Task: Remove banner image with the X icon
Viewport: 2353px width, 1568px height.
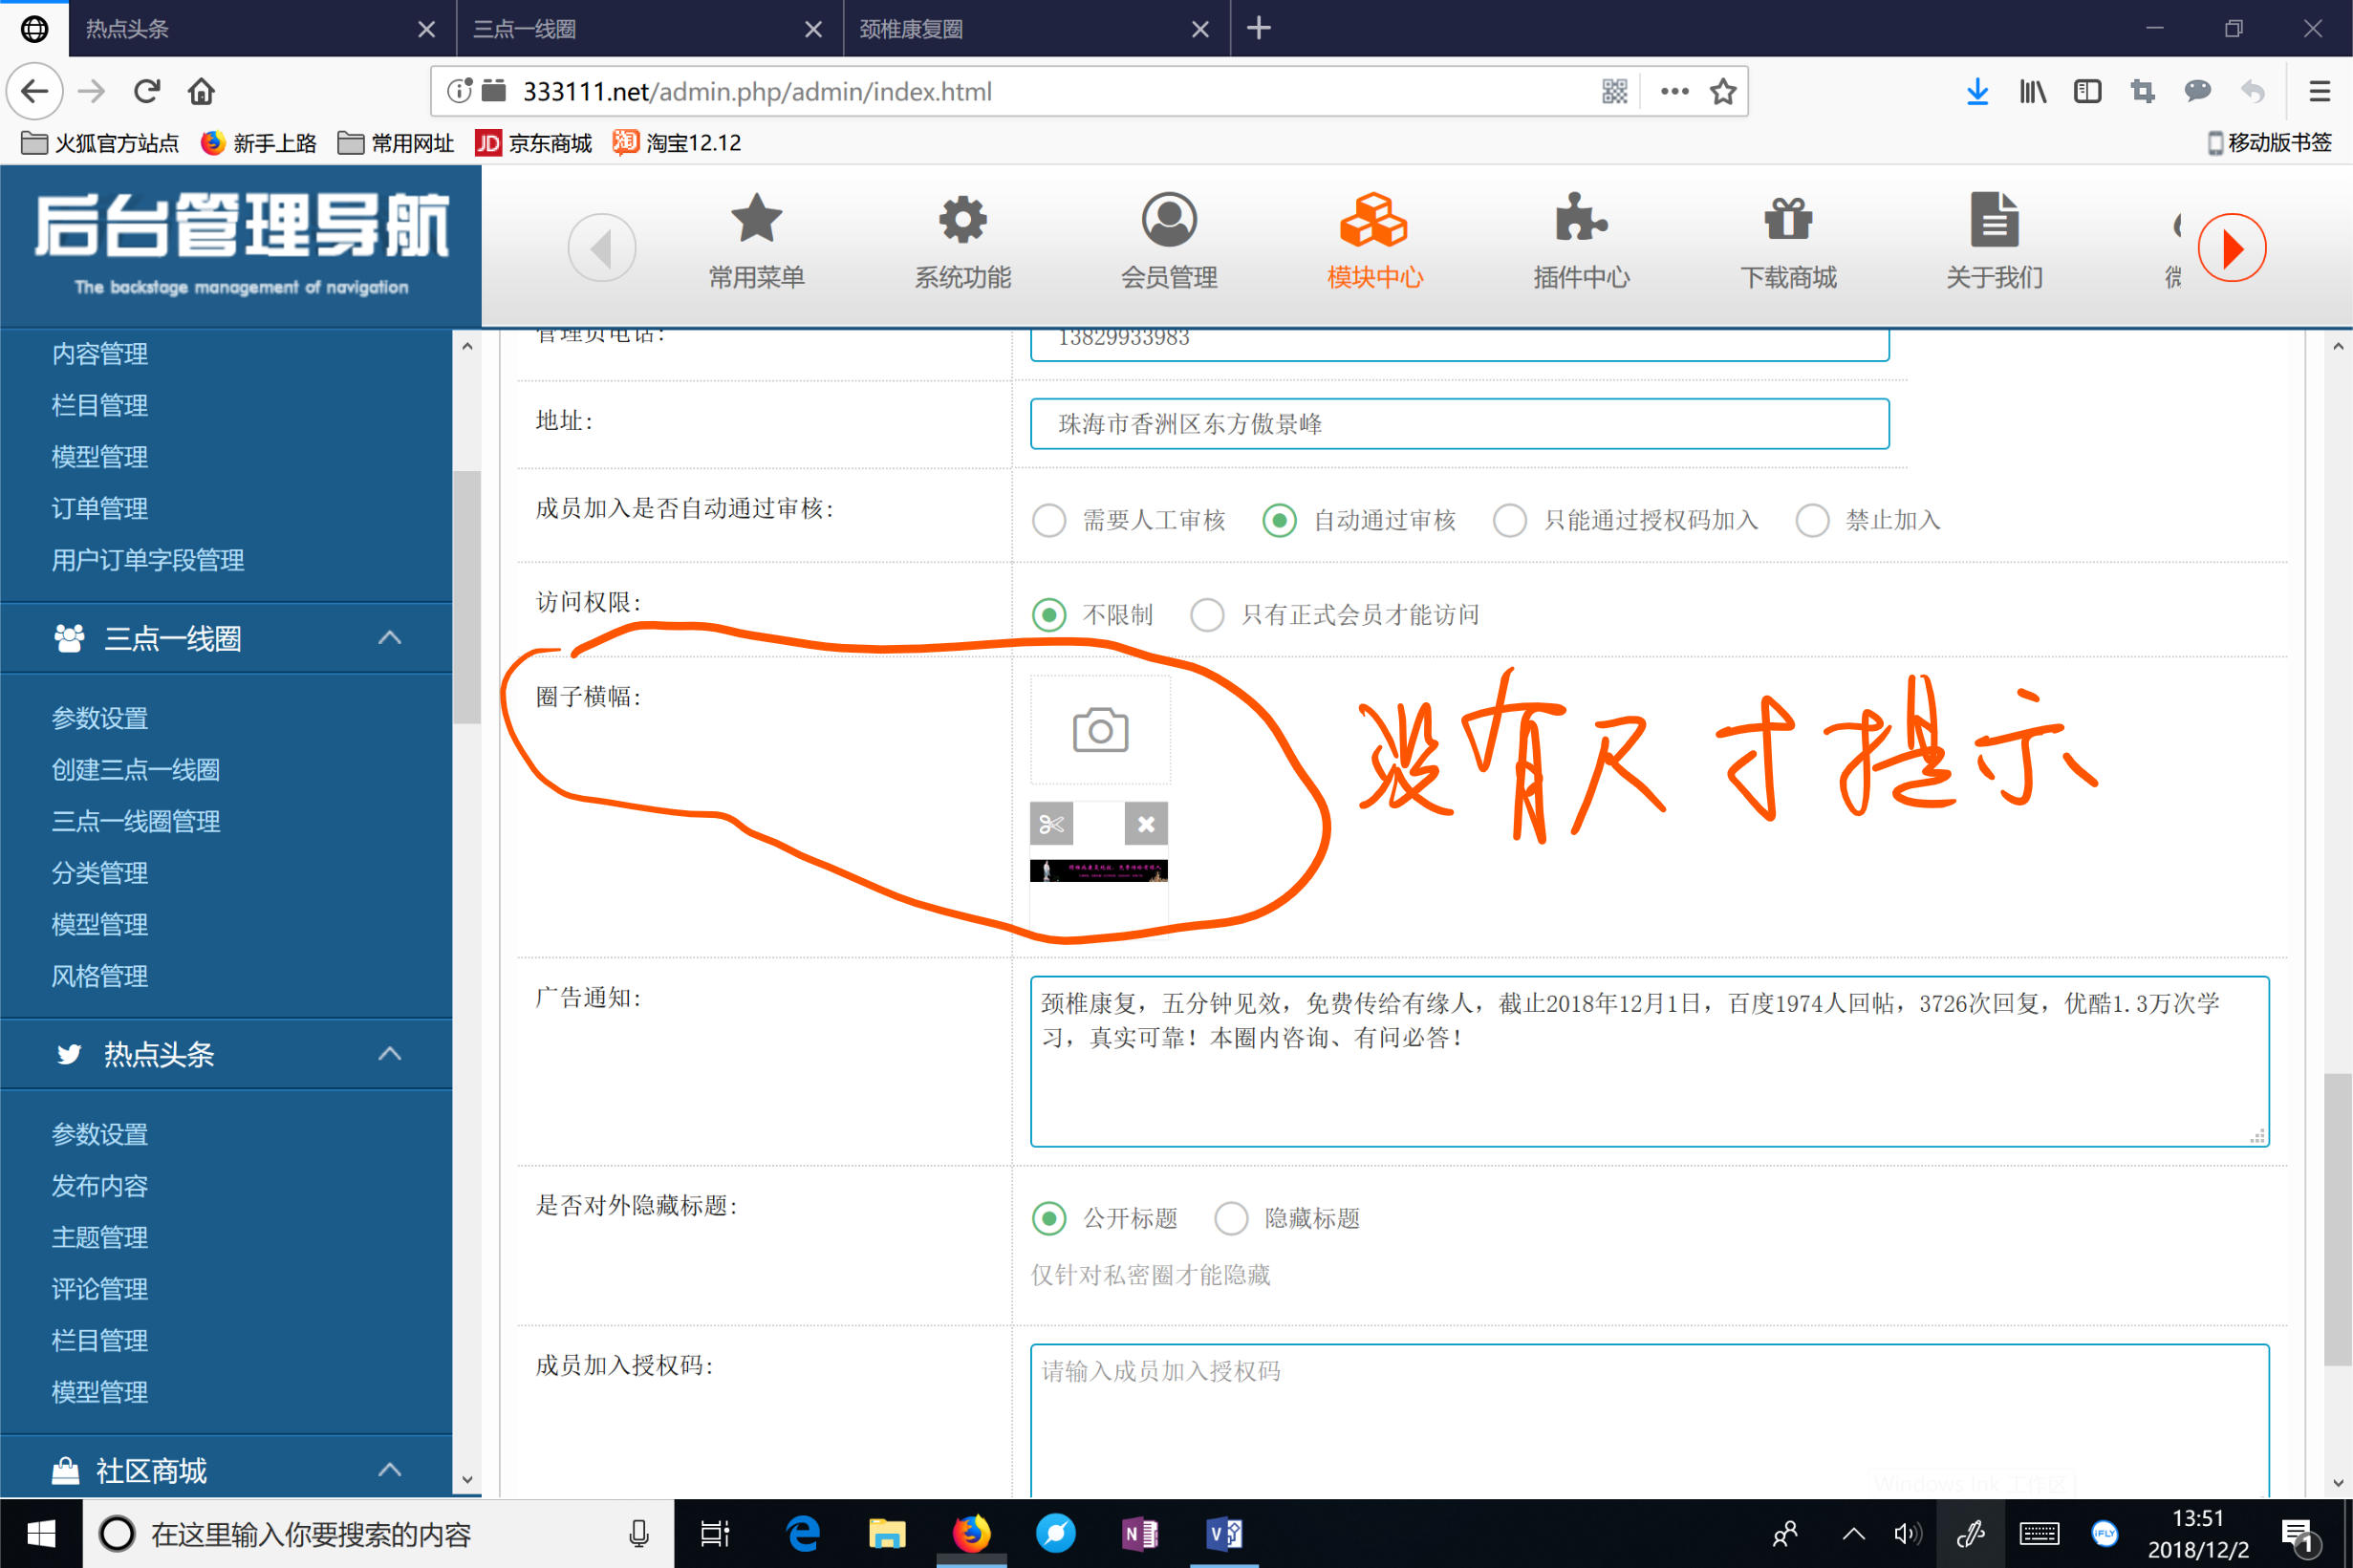Action: pyautogui.click(x=1146, y=824)
